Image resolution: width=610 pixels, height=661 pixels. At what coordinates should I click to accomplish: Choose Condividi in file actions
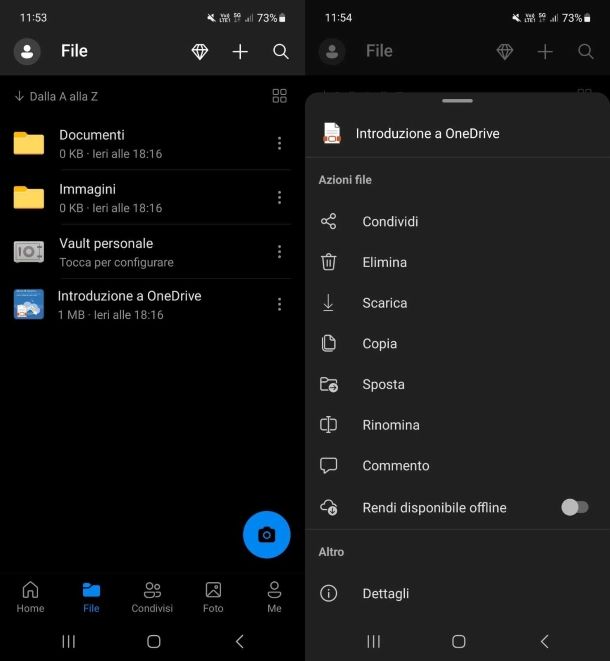pyautogui.click(x=457, y=221)
